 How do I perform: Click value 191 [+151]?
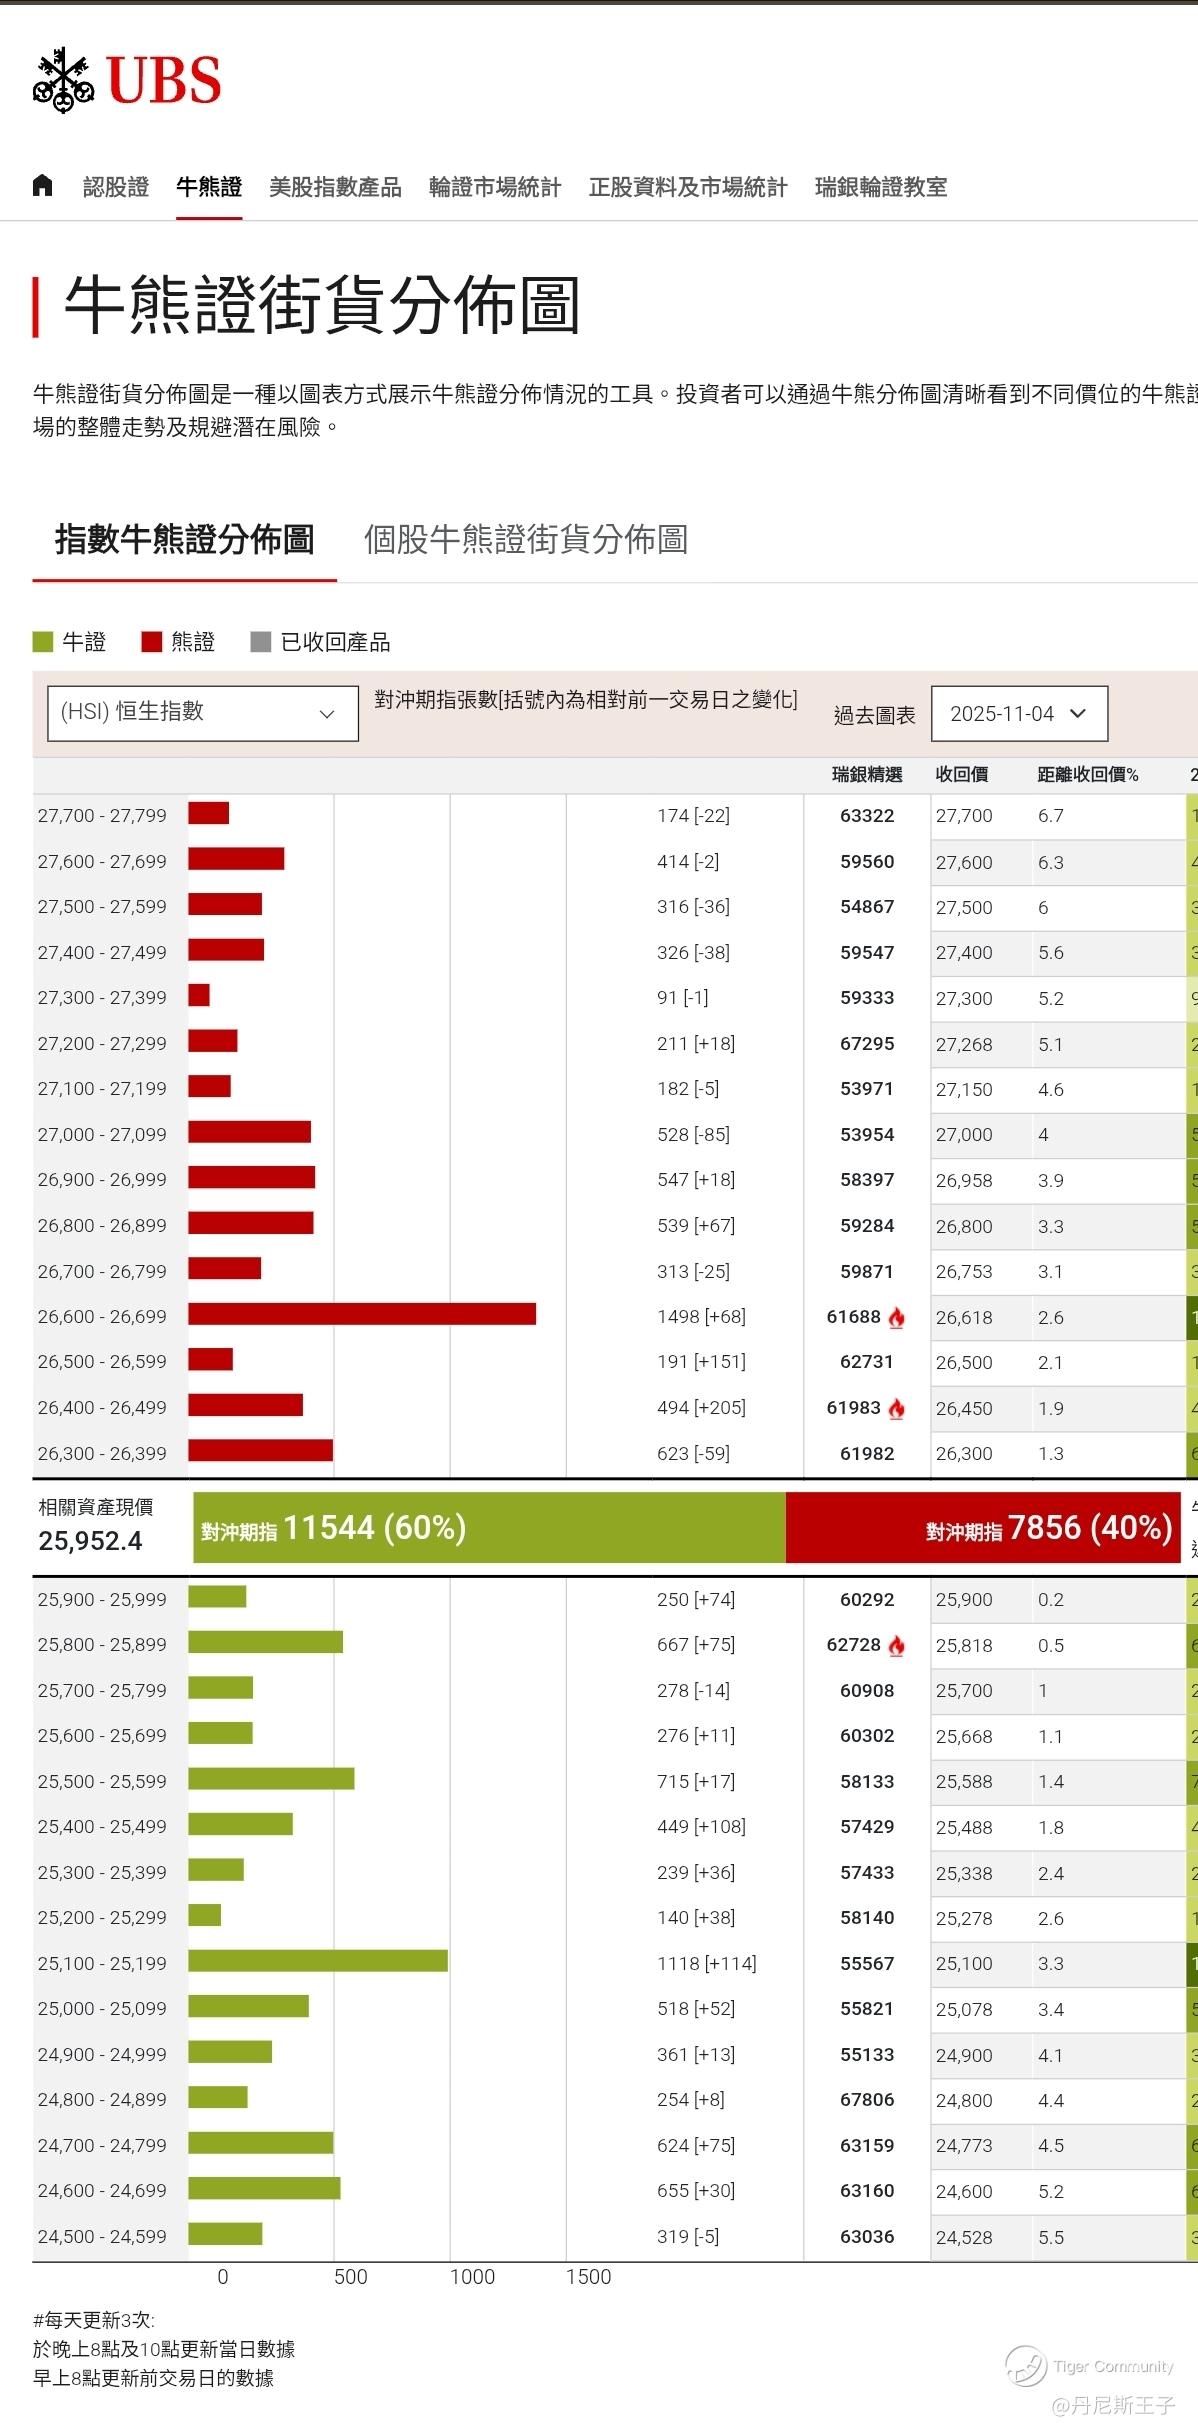(x=702, y=1362)
